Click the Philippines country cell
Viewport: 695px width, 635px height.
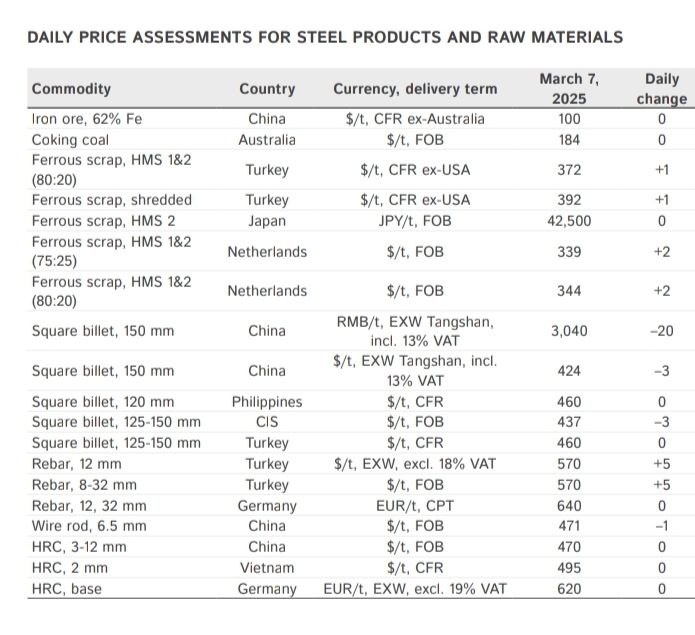267,402
